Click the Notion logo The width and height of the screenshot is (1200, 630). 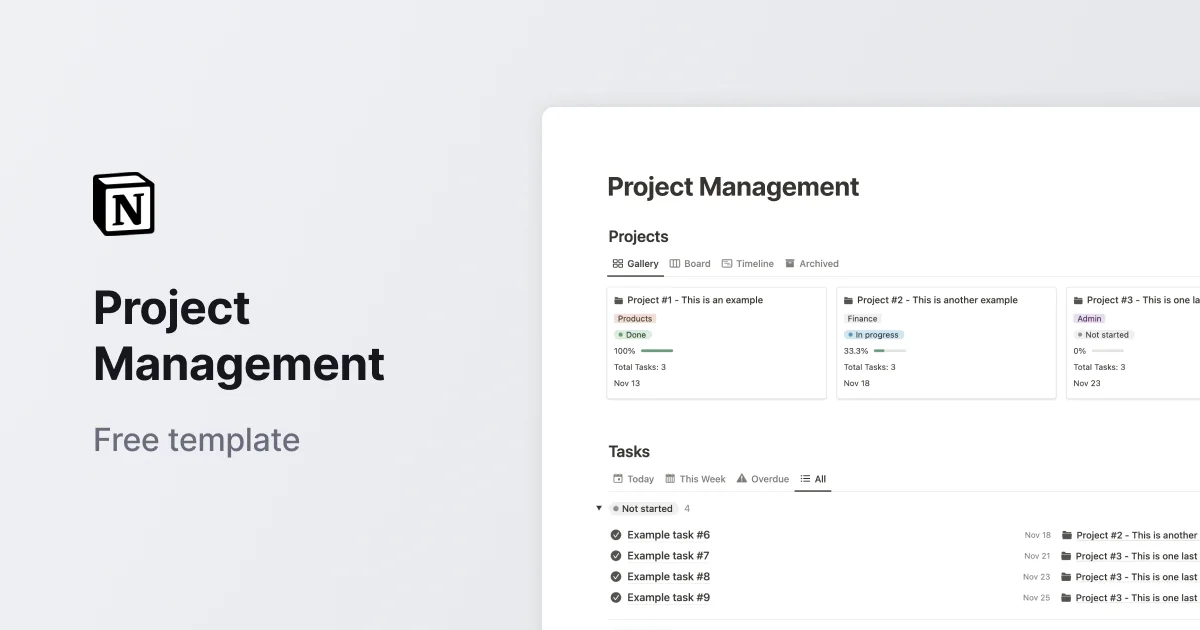123,203
